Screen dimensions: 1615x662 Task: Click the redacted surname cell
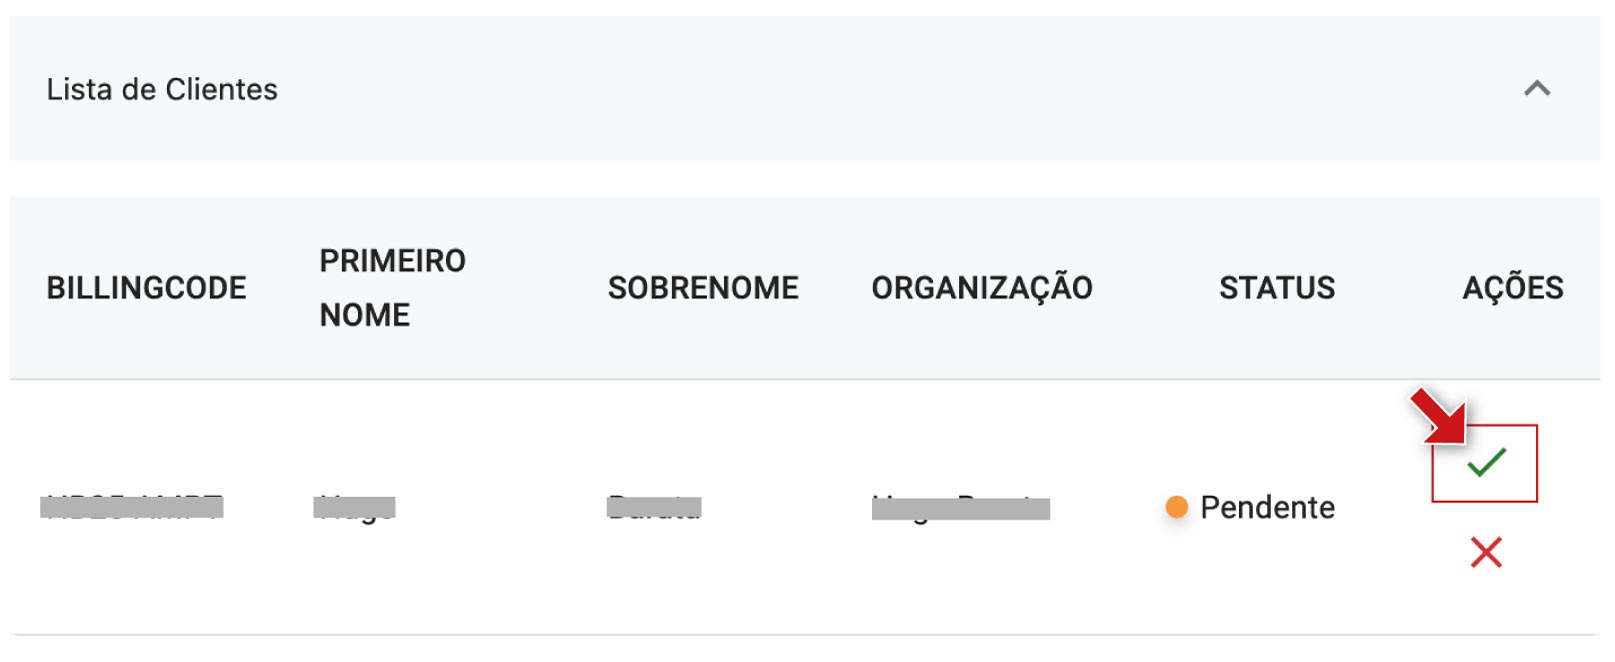(x=654, y=507)
